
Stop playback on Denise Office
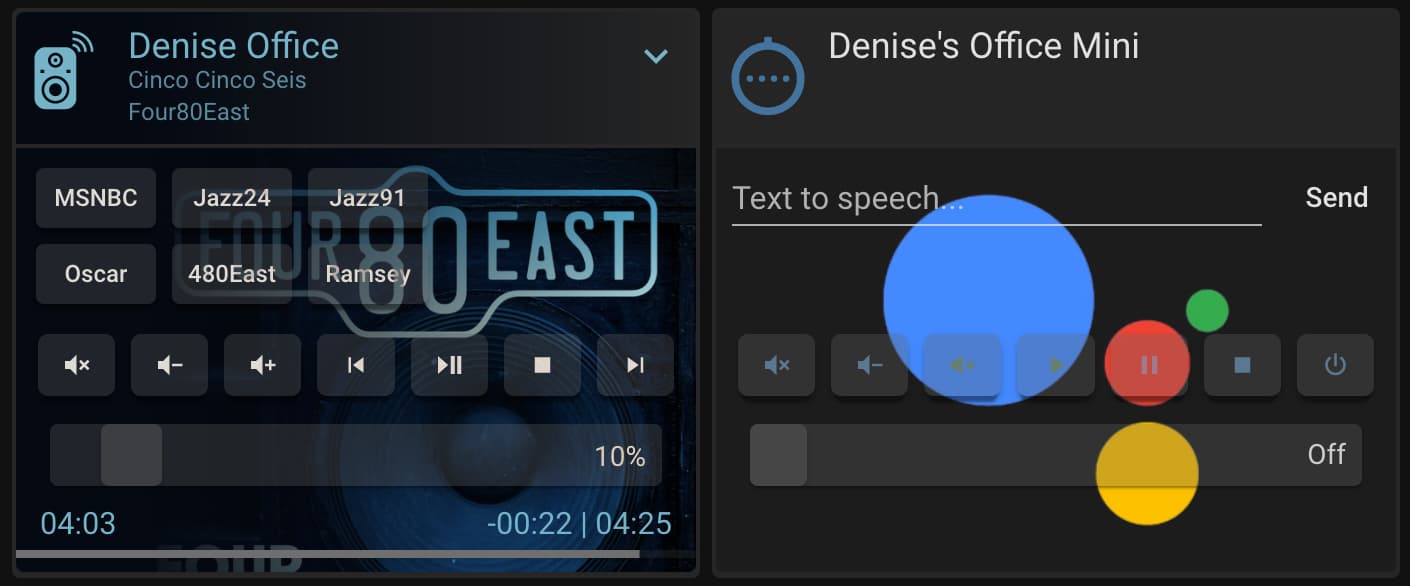pos(541,365)
